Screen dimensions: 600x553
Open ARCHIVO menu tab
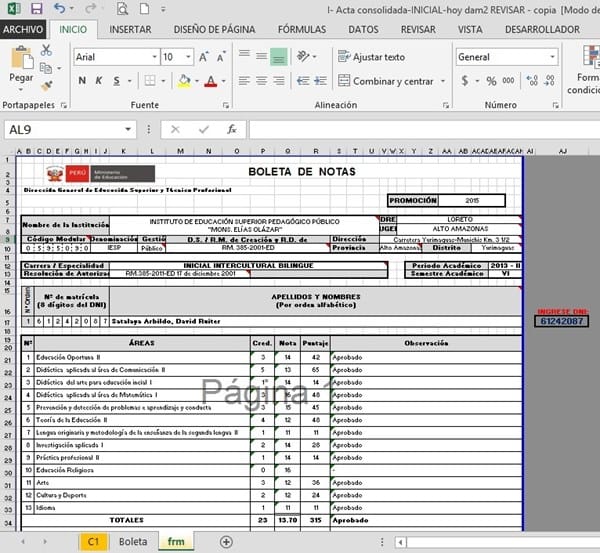coord(23,29)
